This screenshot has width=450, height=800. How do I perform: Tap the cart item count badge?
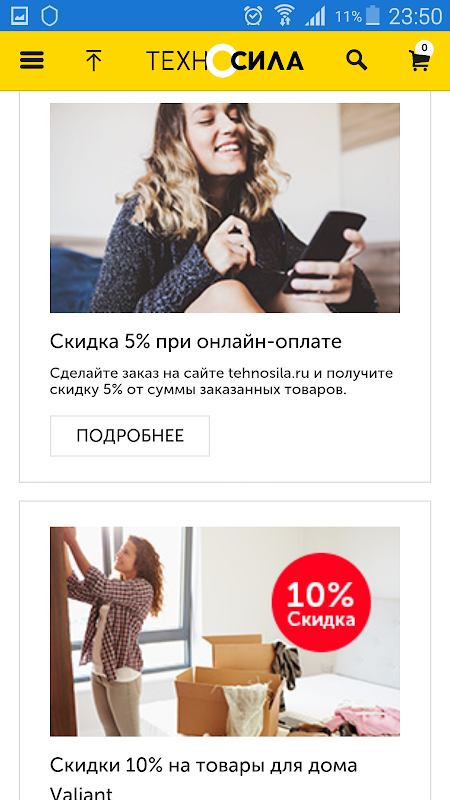(424, 48)
